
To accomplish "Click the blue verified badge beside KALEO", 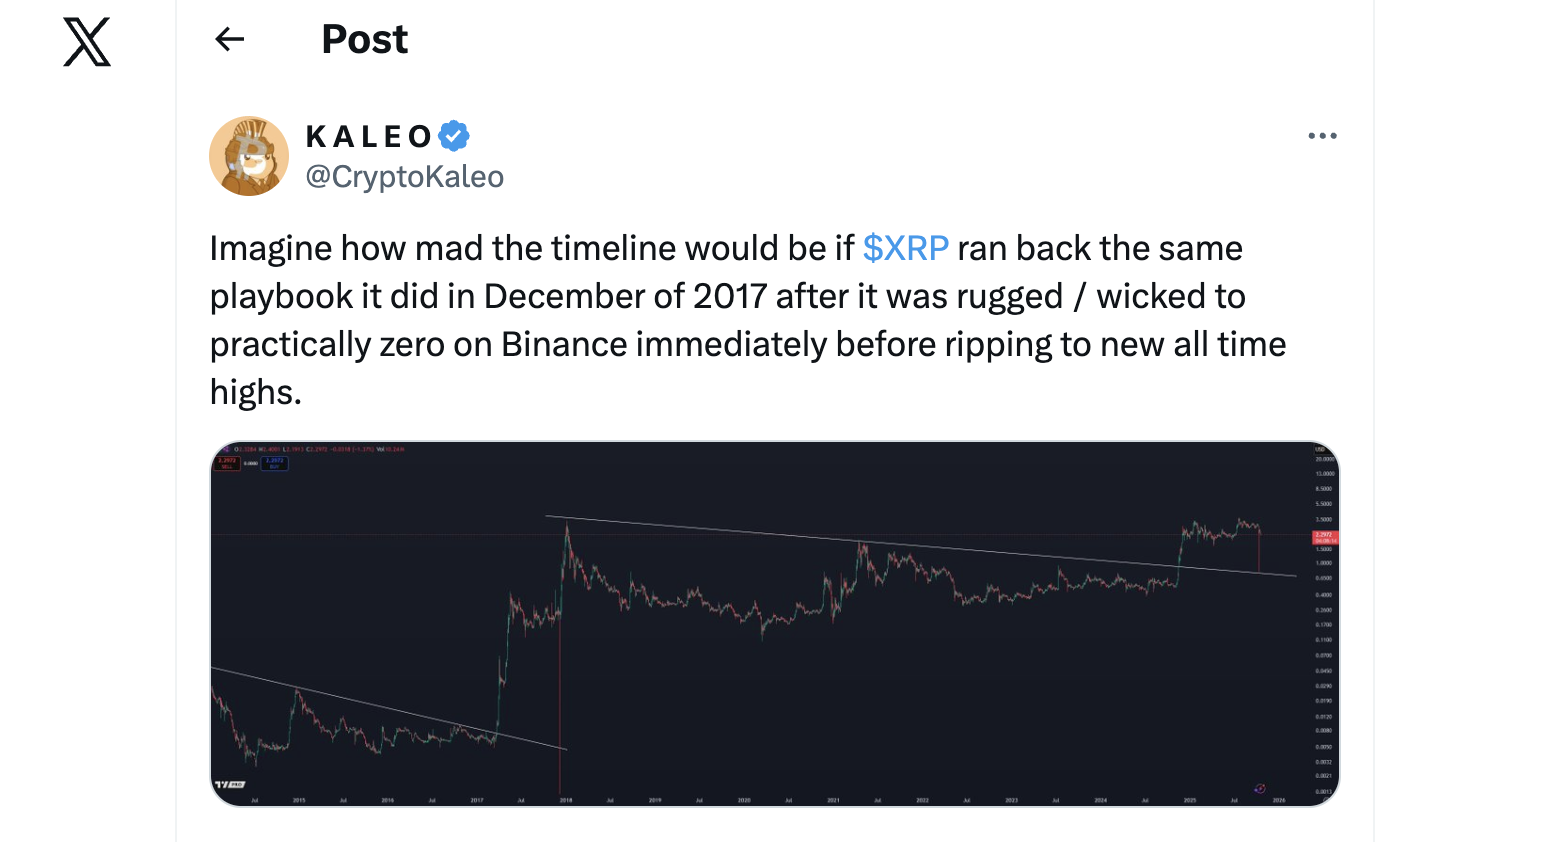I will pos(454,136).
